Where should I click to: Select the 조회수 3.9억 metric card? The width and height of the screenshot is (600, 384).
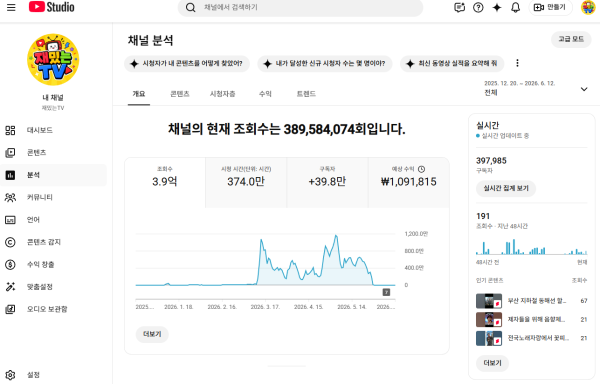pos(165,183)
